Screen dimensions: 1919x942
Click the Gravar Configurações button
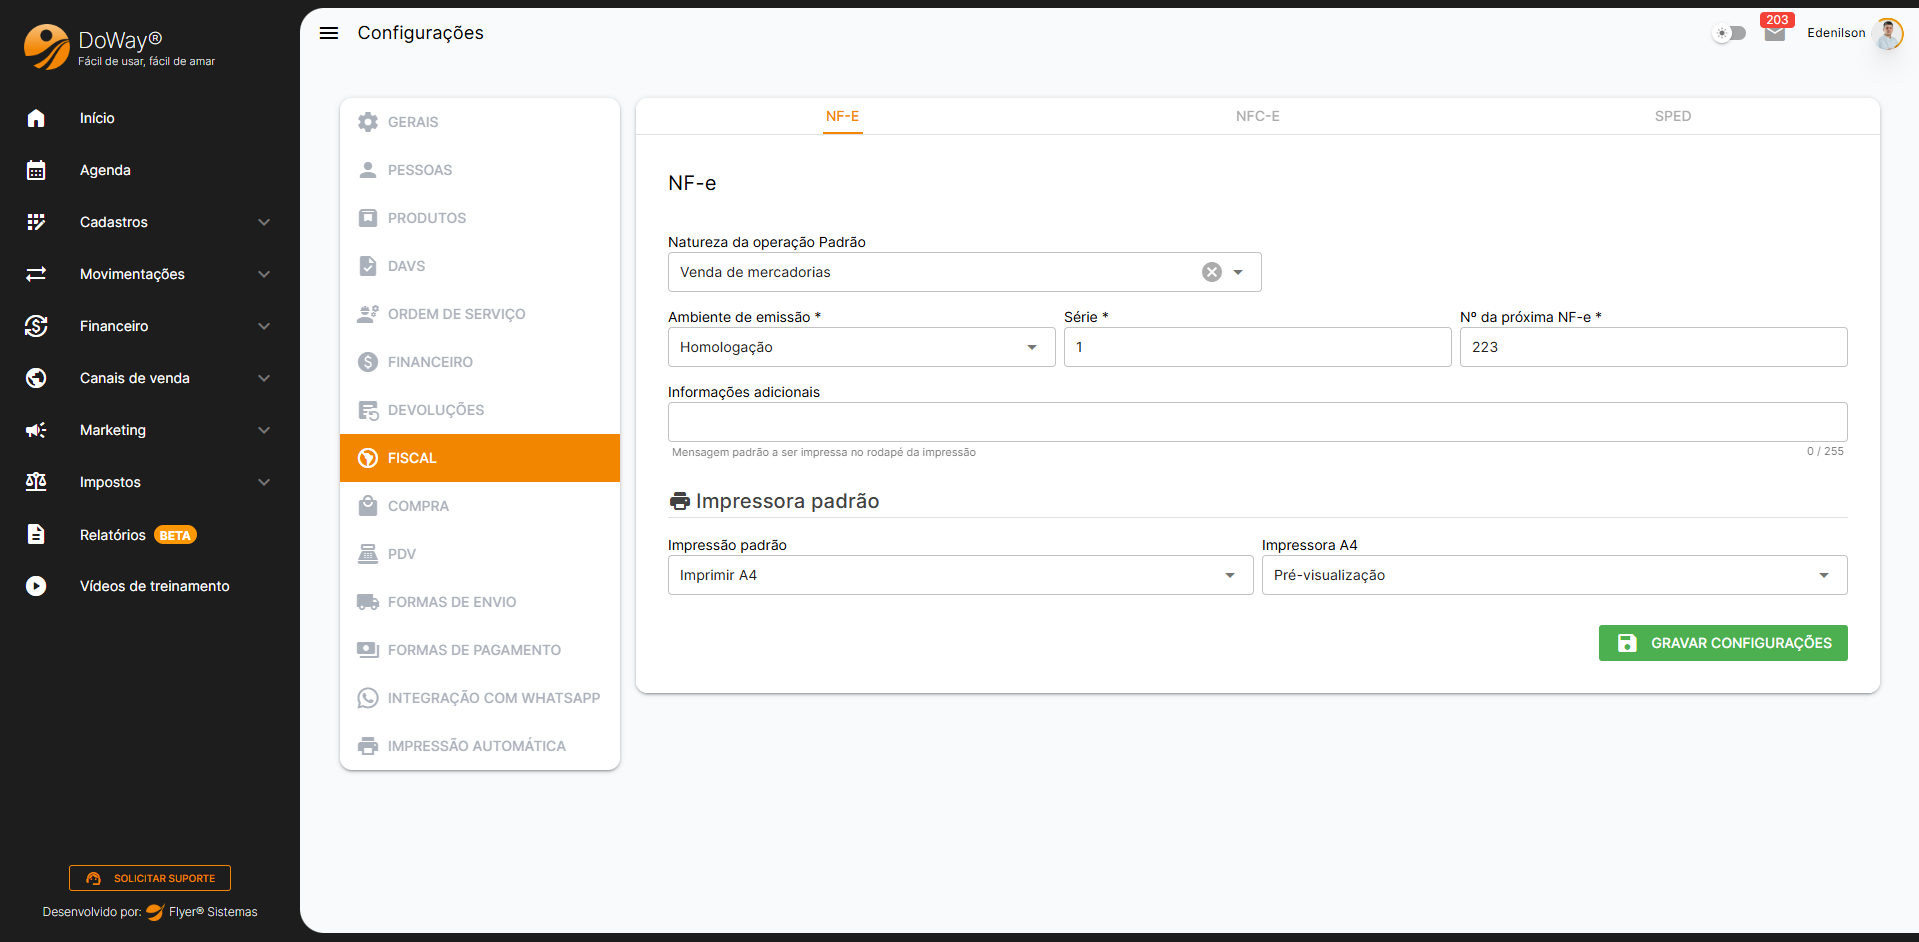(1722, 643)
